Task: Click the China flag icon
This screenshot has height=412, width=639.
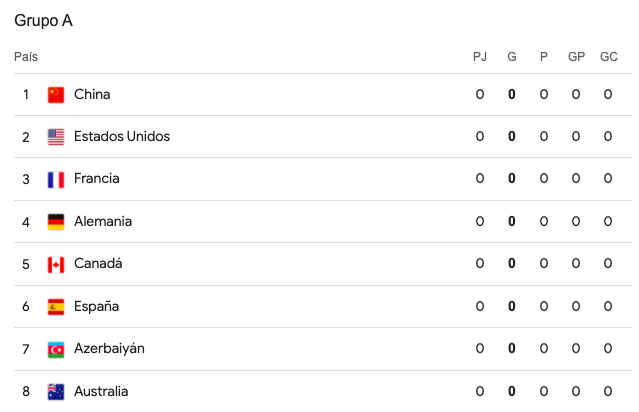Action: pos(56,95)
